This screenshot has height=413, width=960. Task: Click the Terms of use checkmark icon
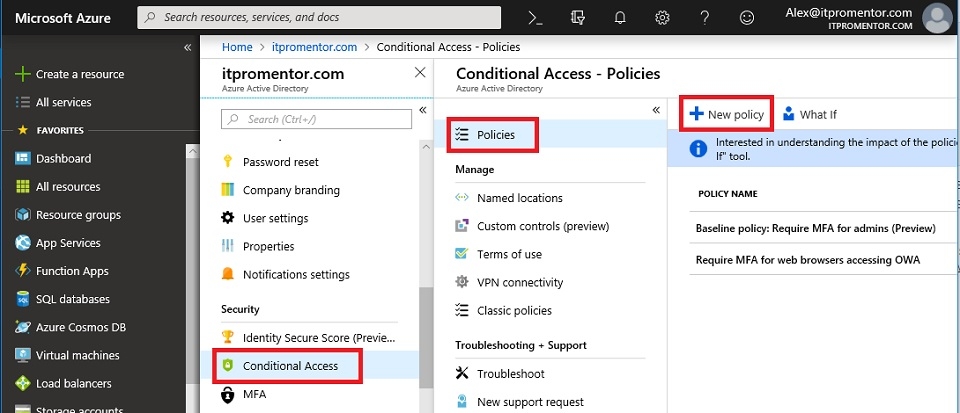click(462, 254)
